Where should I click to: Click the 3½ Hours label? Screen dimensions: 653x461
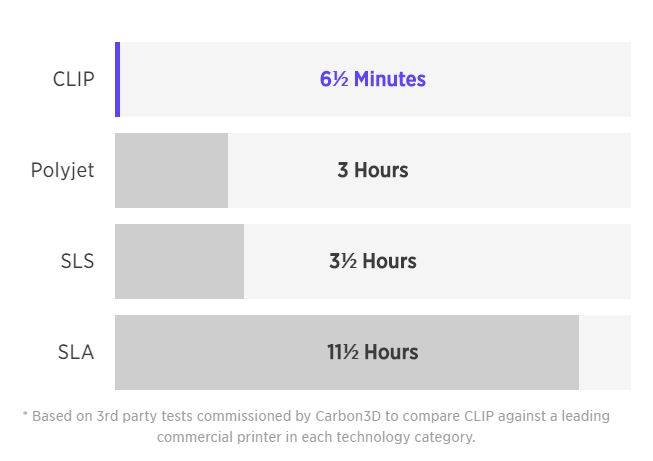(373, 261)
